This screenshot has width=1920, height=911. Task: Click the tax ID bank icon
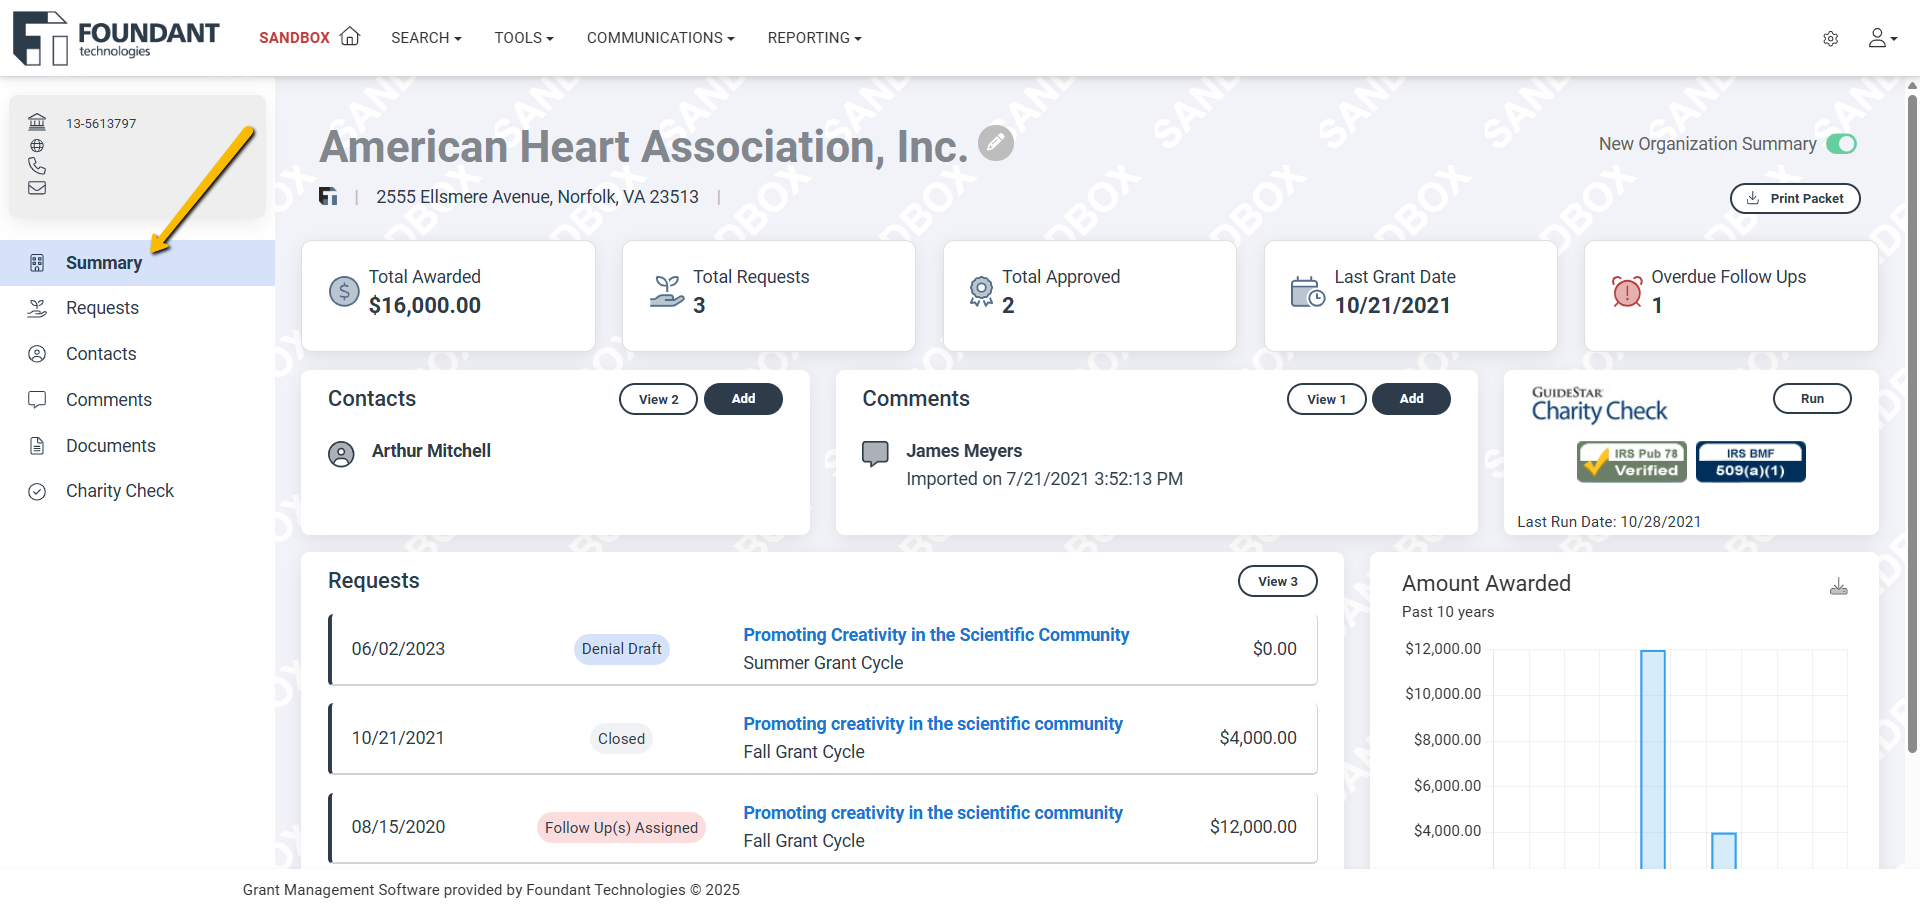37,122
